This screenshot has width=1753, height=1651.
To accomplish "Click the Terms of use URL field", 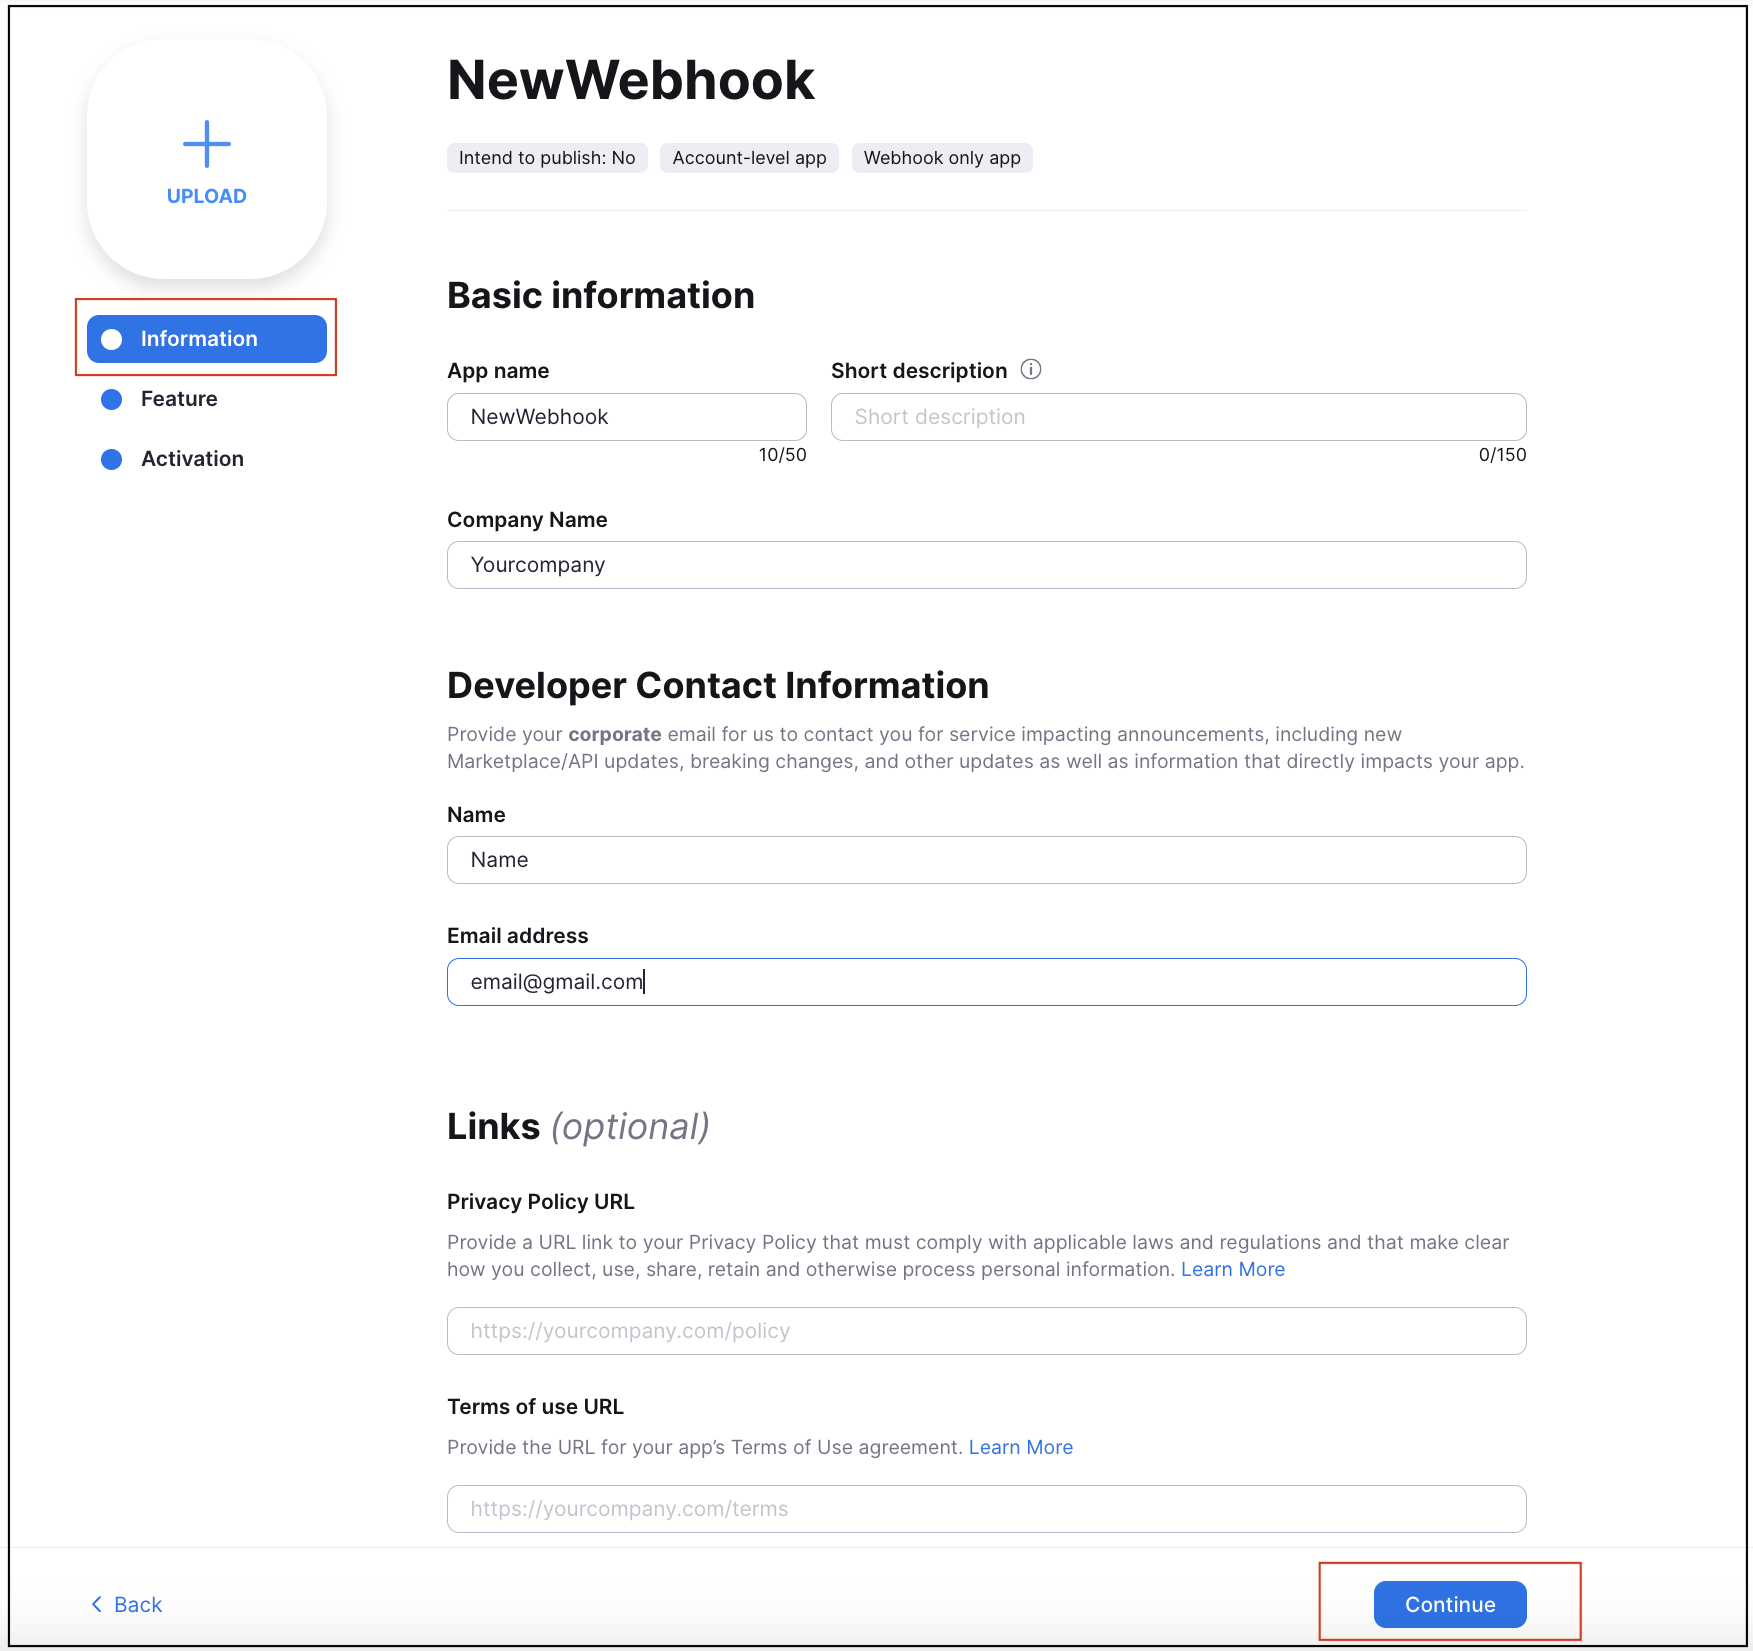I will 986,1509.
